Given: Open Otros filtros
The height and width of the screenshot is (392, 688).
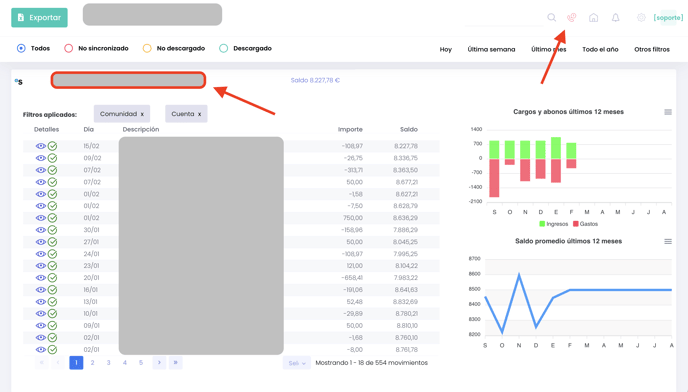Looking at the screenshot, I should coord(652,49).
